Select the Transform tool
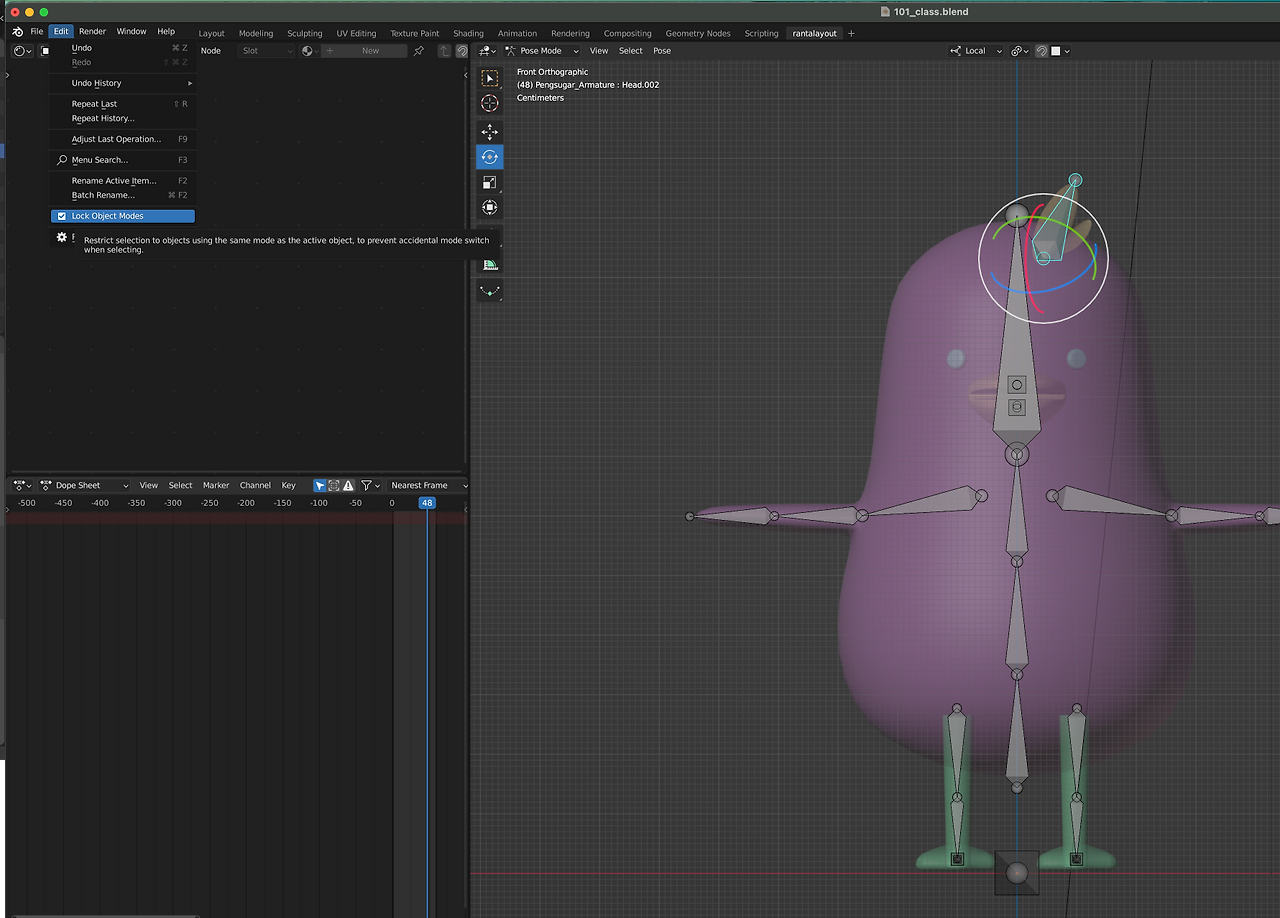The height and width of the screenshot is (918, 1280). (489, 207)
